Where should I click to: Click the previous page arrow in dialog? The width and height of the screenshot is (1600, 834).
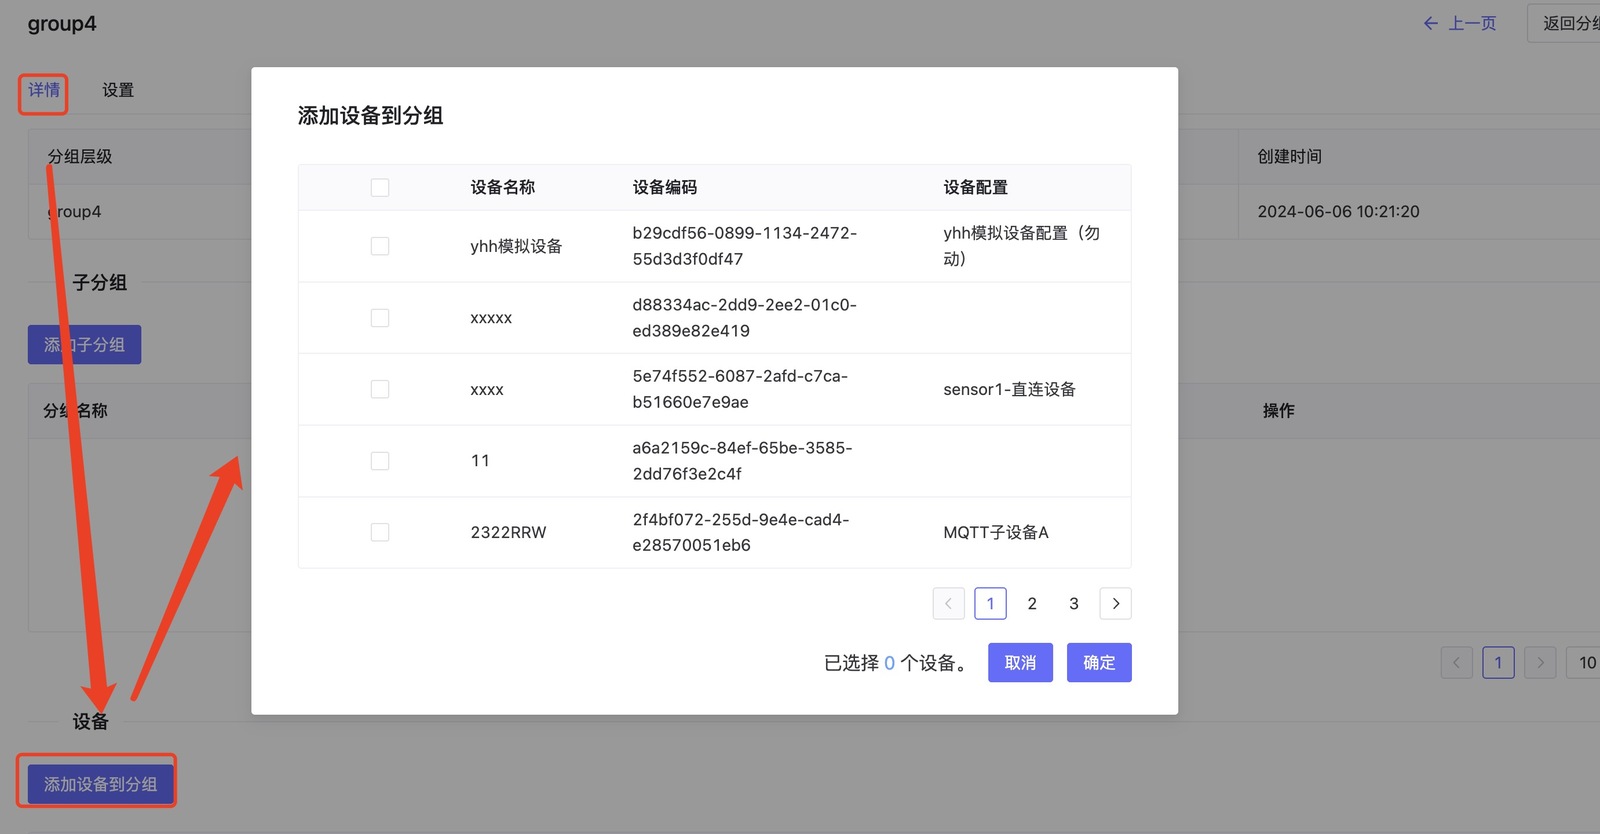(948, 604)
